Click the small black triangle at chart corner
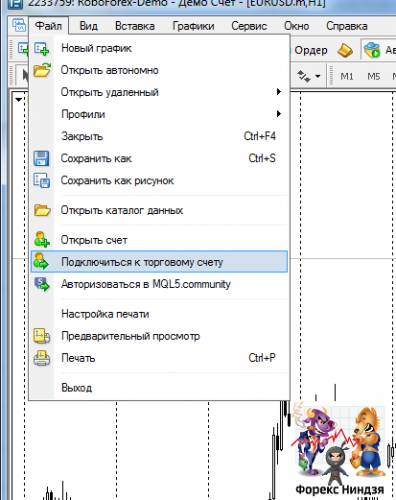Image resolution: width=396 pixels, height=500 pixels. pyautogui.click(x=19, y=99)
